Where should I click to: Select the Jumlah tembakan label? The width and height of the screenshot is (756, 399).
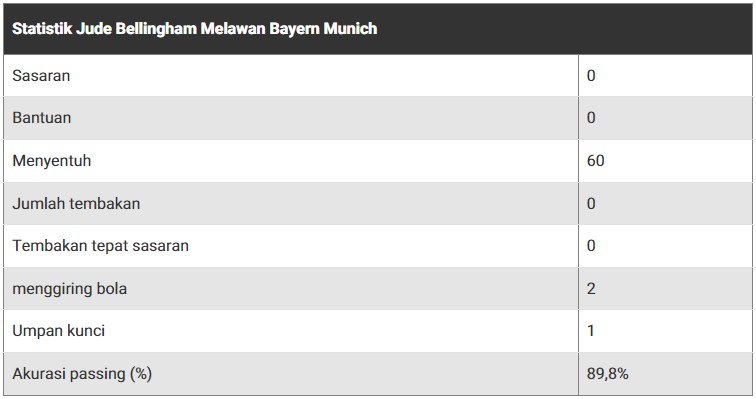76,203
